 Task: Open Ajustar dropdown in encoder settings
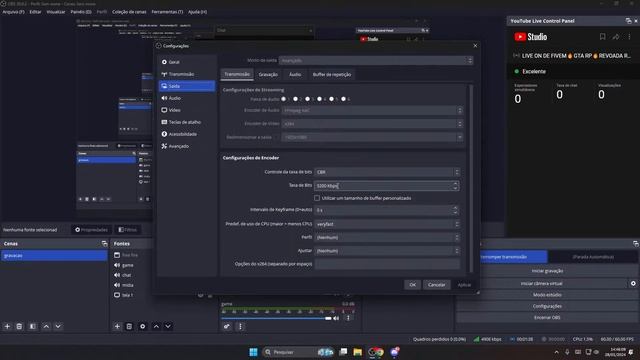[x=387, y=251]
